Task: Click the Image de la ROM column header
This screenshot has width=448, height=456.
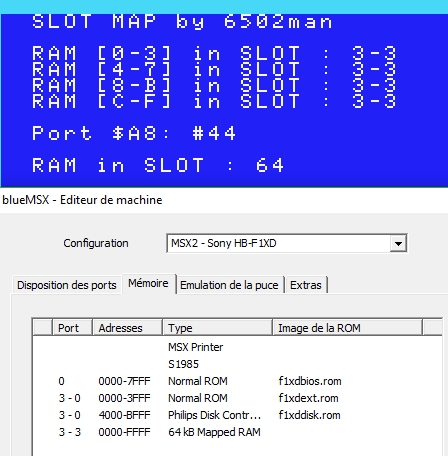Action: 347,328
